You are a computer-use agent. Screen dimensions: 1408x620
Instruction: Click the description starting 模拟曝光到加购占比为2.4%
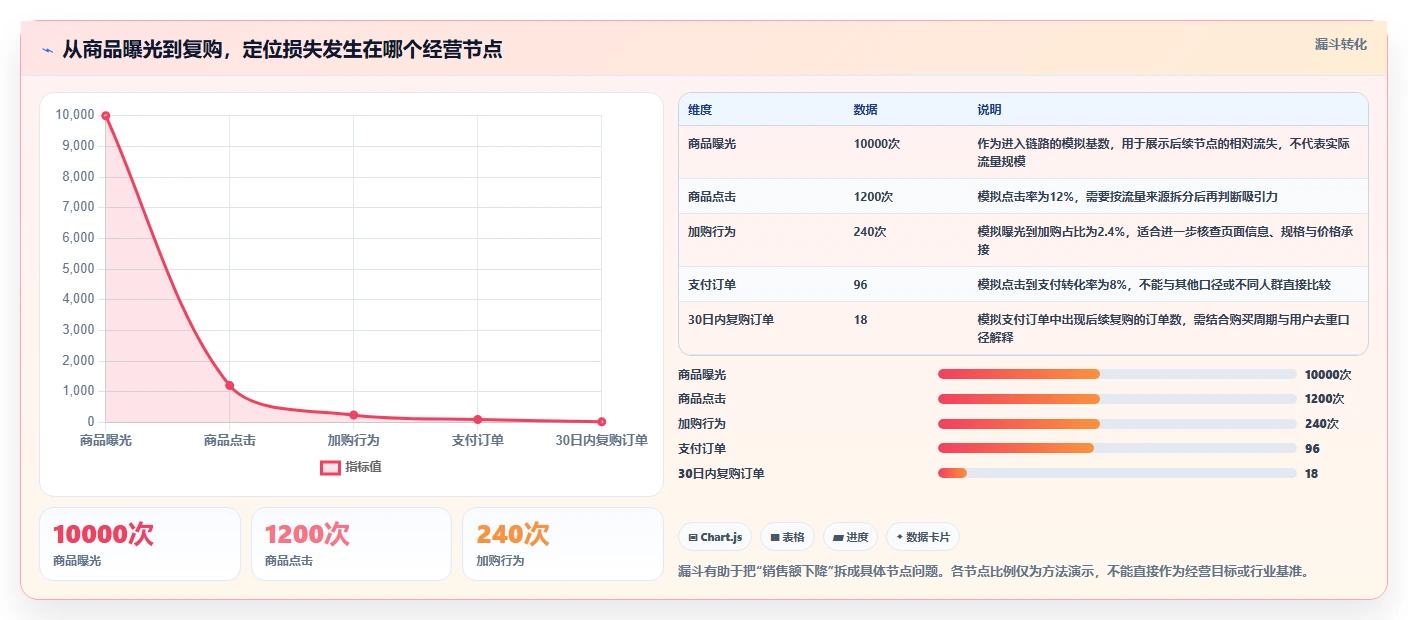(1165, 240)
